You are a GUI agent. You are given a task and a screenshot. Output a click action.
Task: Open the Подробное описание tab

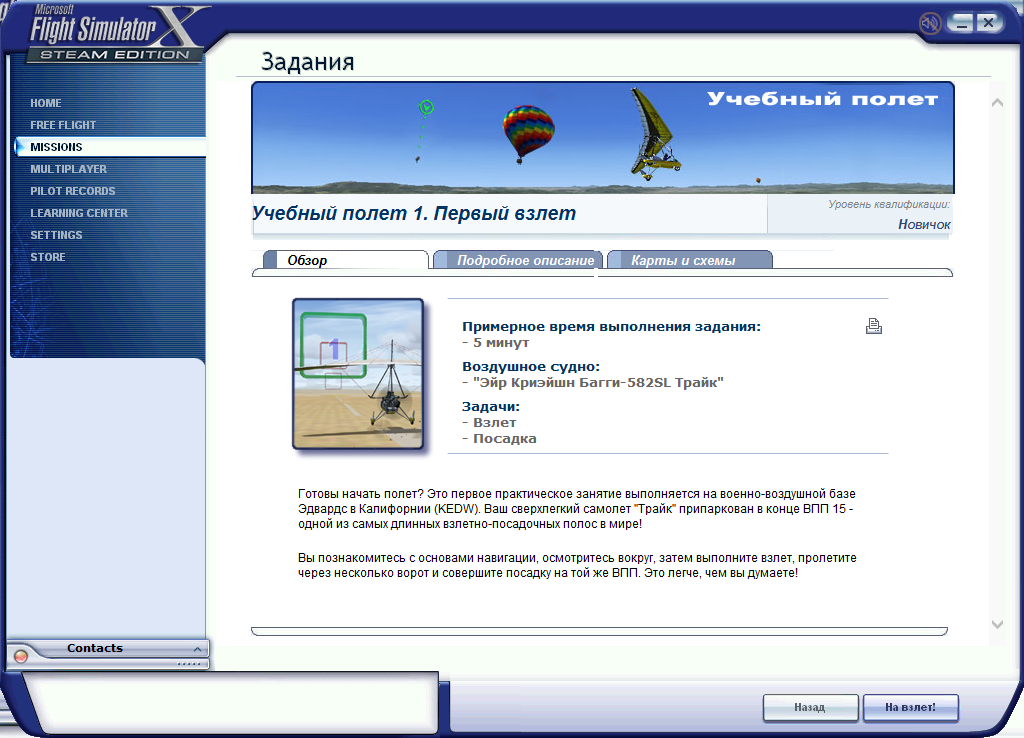[x=518, y=260]
